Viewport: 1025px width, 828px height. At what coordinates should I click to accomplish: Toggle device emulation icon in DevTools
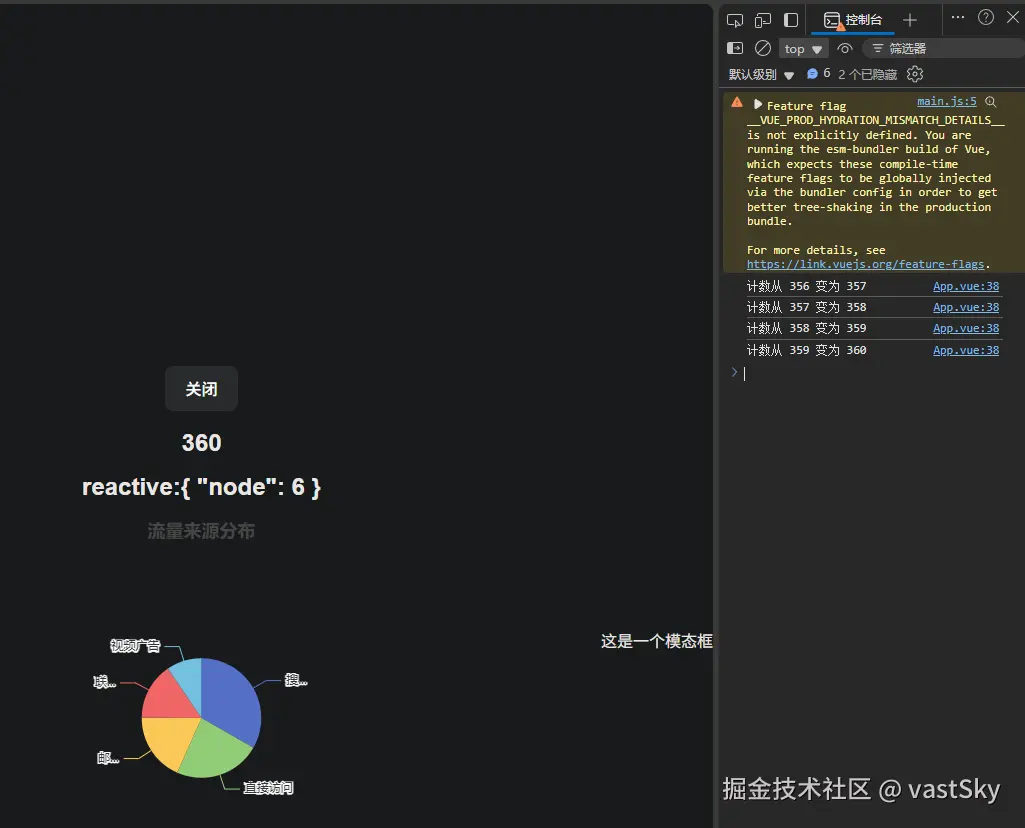[763, 20]
